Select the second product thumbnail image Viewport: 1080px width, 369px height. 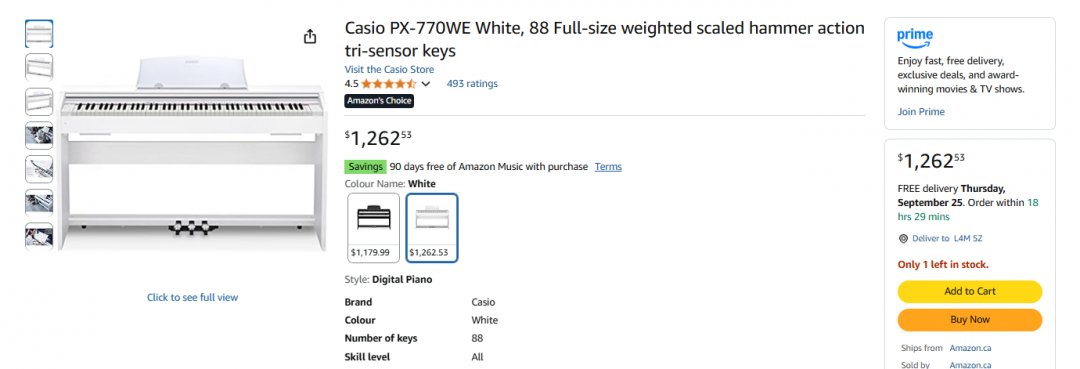tap(39, 67)
